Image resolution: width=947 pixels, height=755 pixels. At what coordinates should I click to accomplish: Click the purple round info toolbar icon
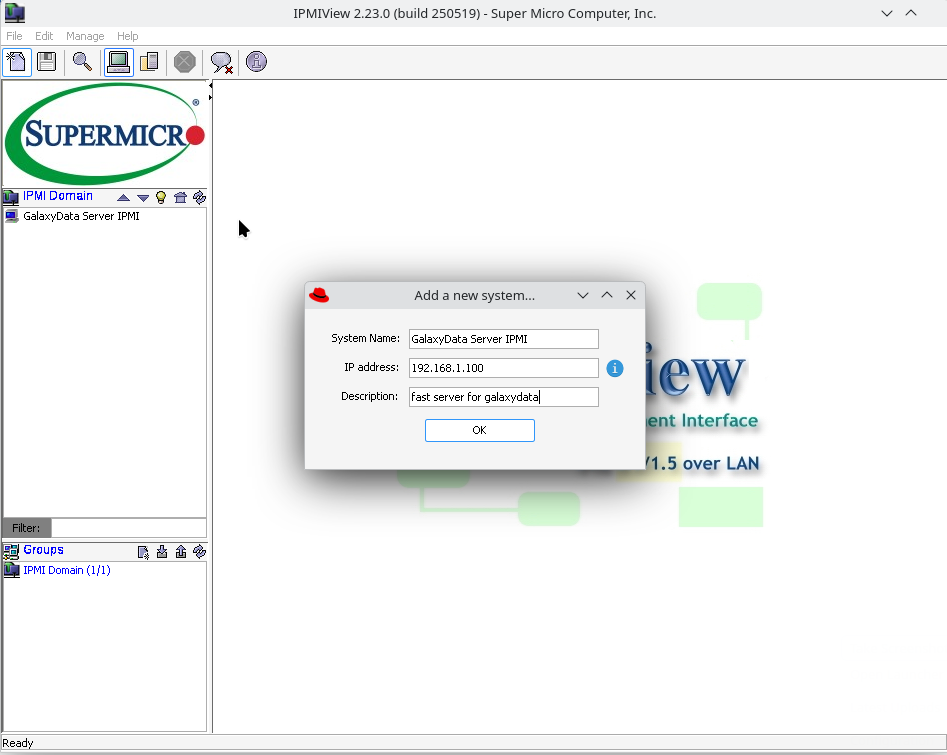tap(256, 62)
